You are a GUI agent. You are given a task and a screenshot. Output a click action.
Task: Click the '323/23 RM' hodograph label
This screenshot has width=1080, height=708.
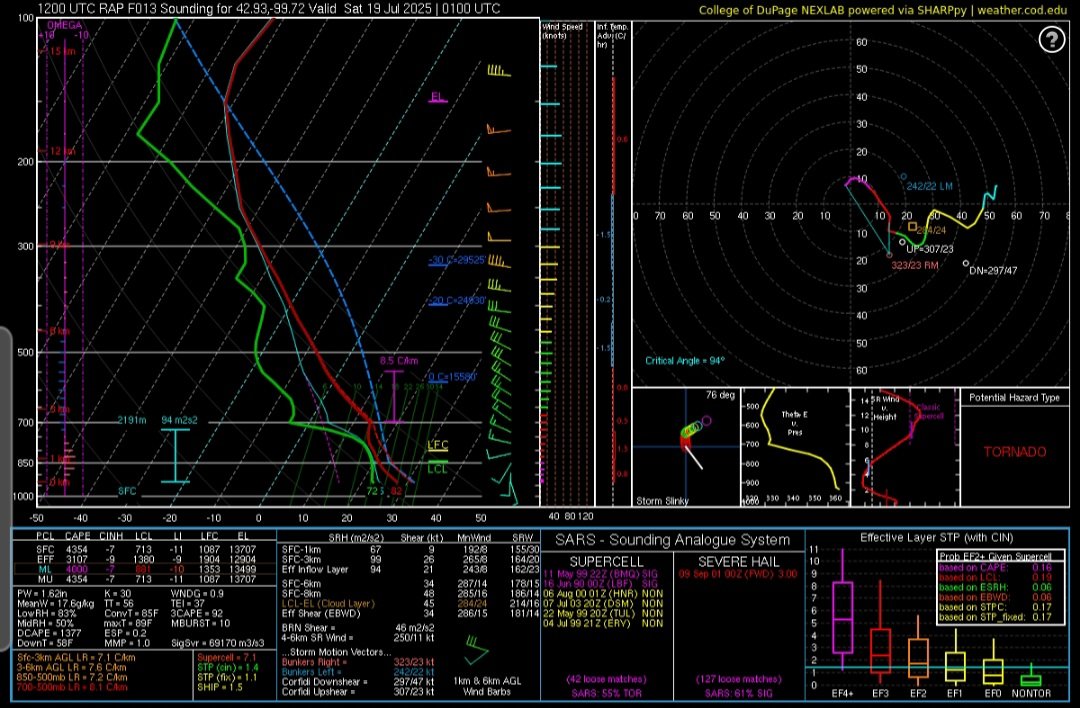pos(915,264)
